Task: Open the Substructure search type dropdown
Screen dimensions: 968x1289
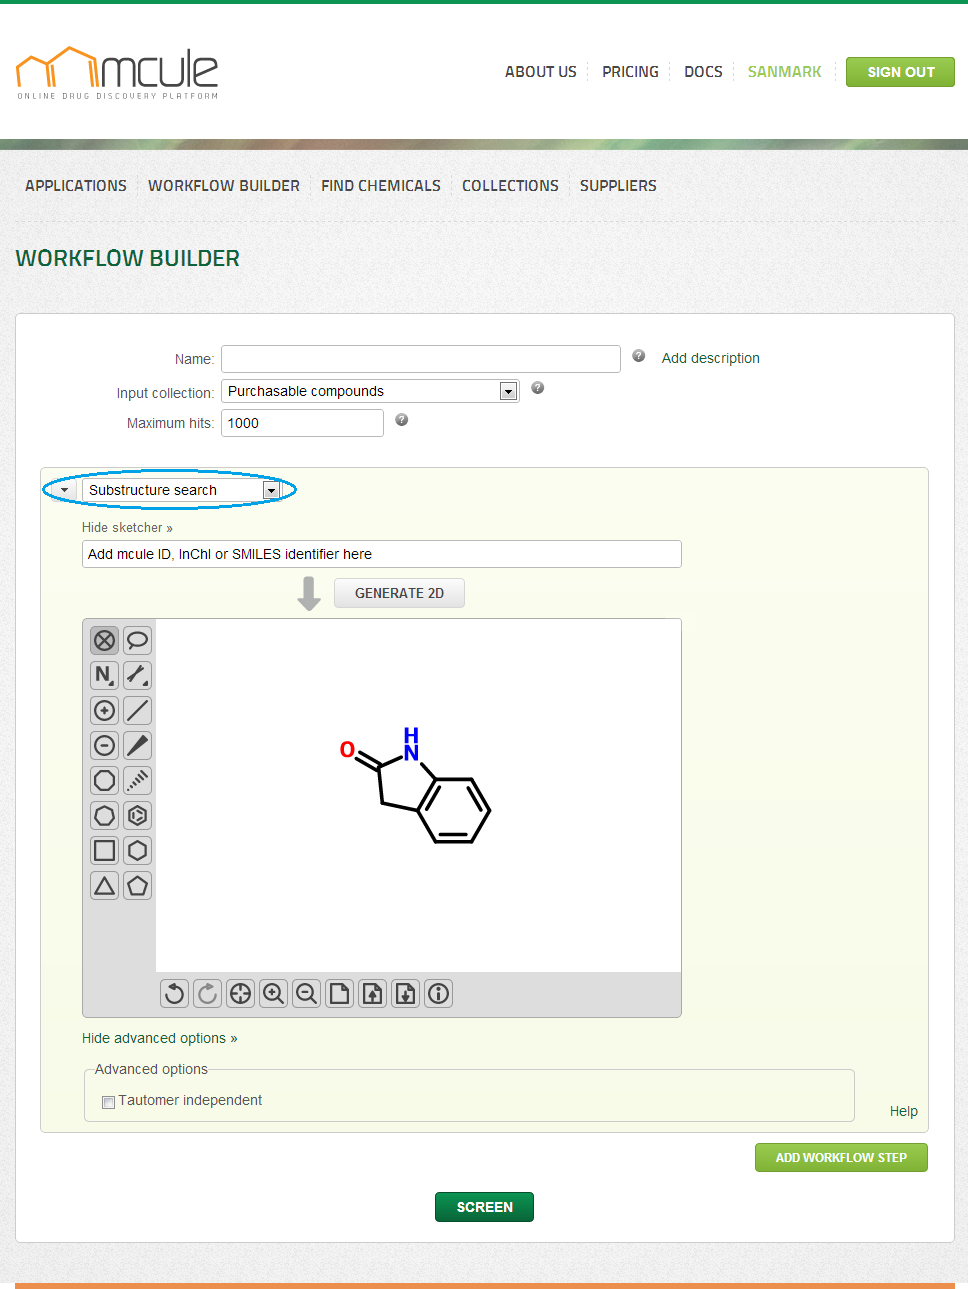Action: pyautogui.click(x=180, y=490)
